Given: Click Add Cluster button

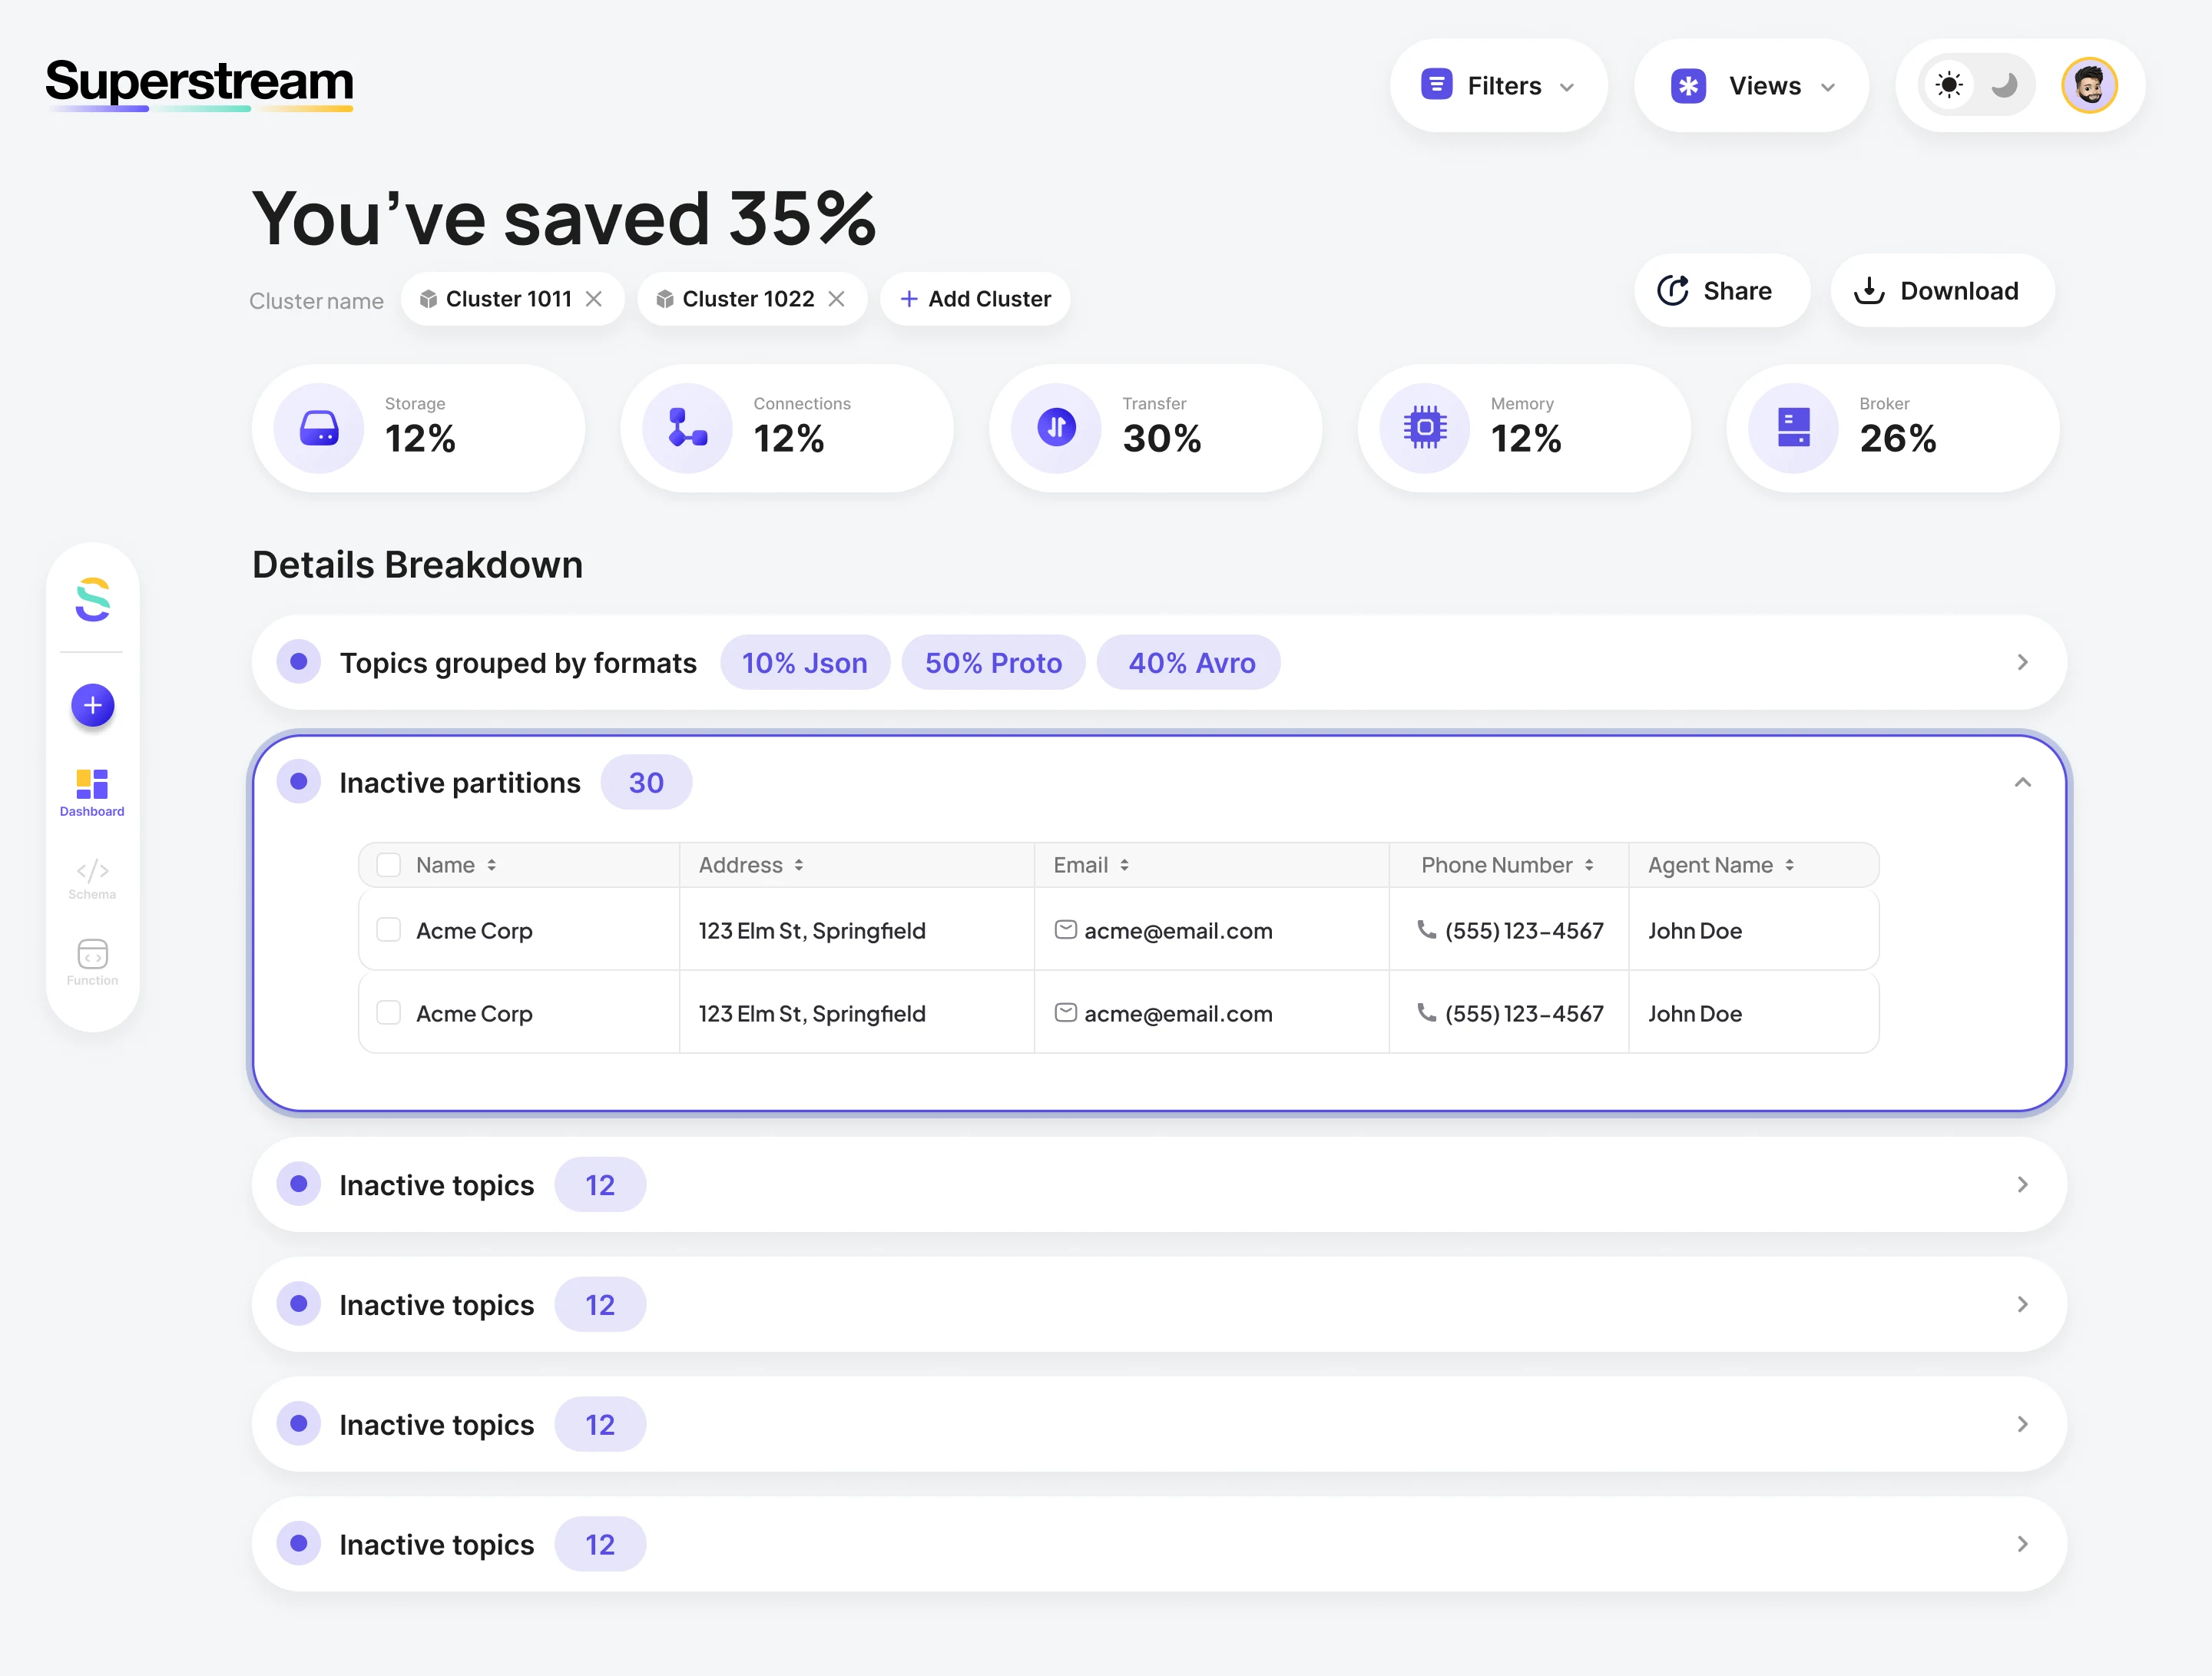Looking at the screenshot, I should (975, 299).
